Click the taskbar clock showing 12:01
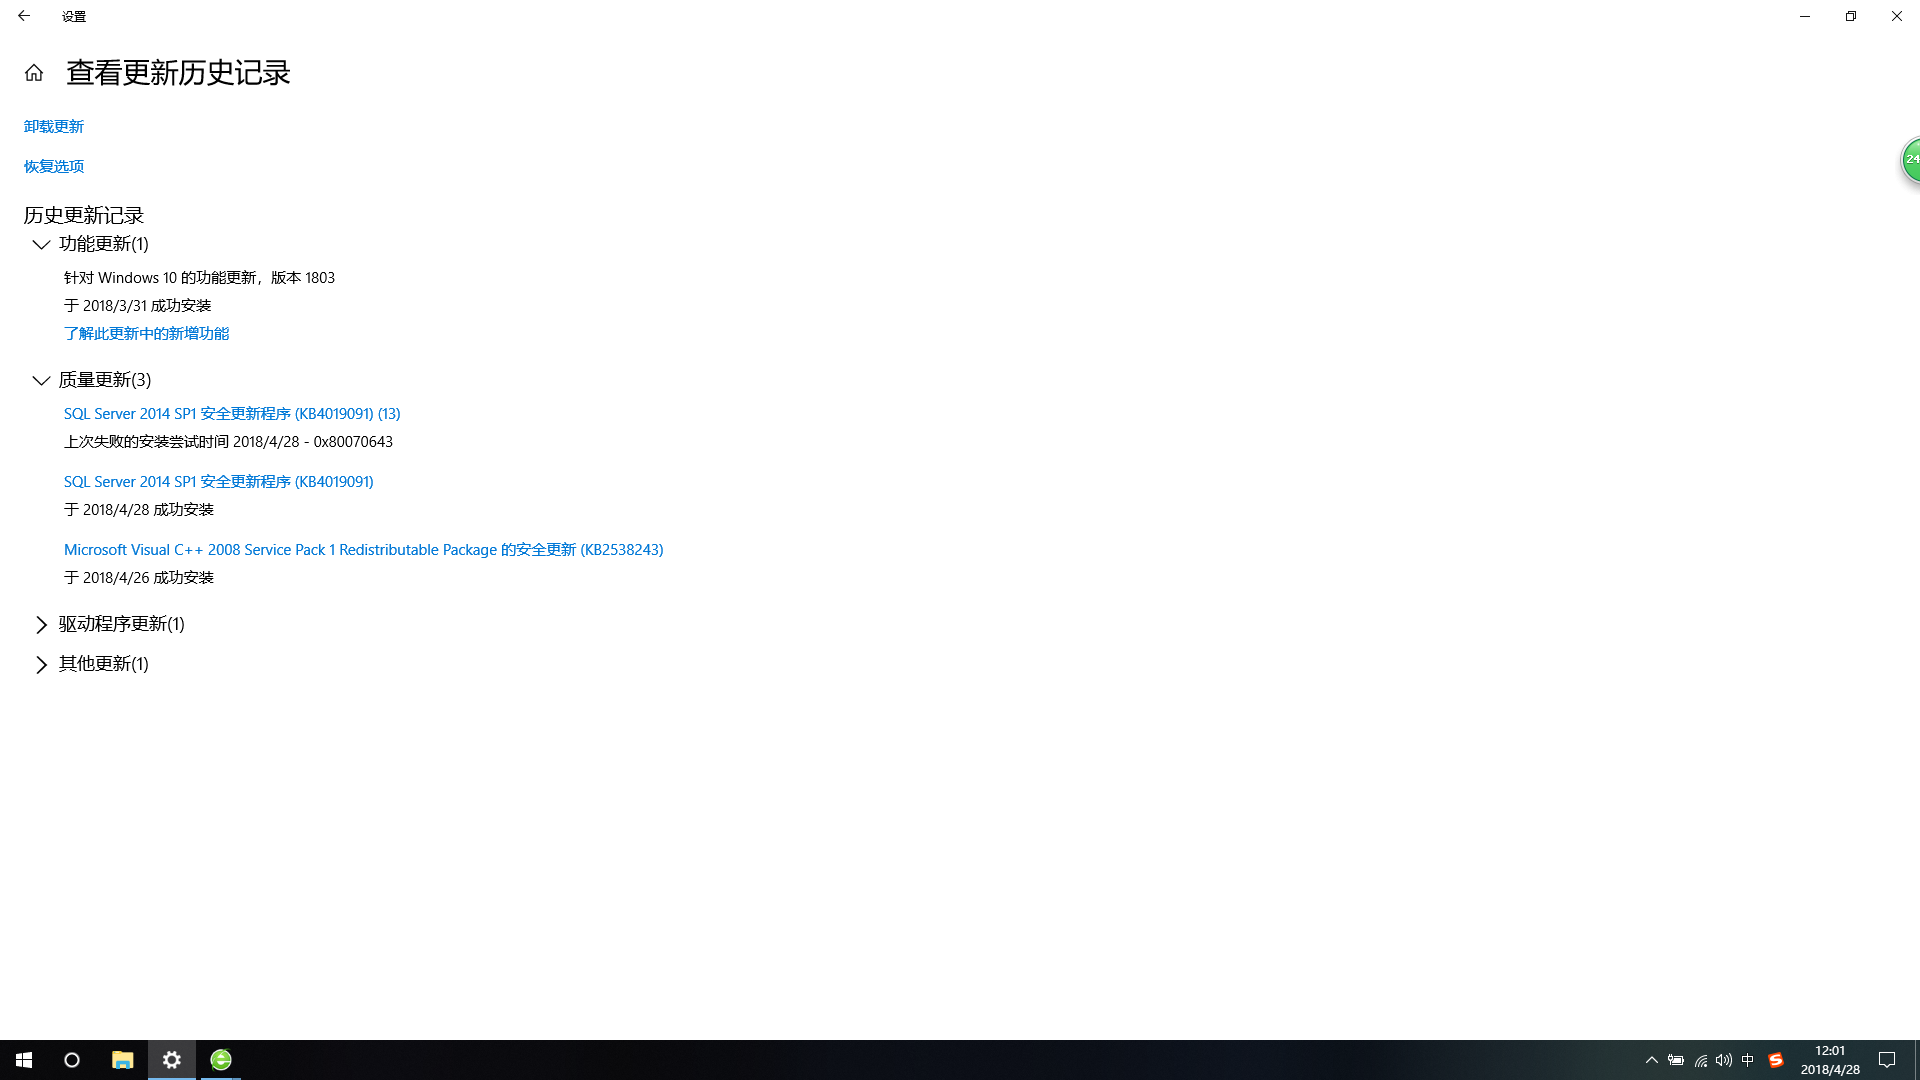Image resolution: width=1920 pixels, height=1080 pixels. 1830,1060
